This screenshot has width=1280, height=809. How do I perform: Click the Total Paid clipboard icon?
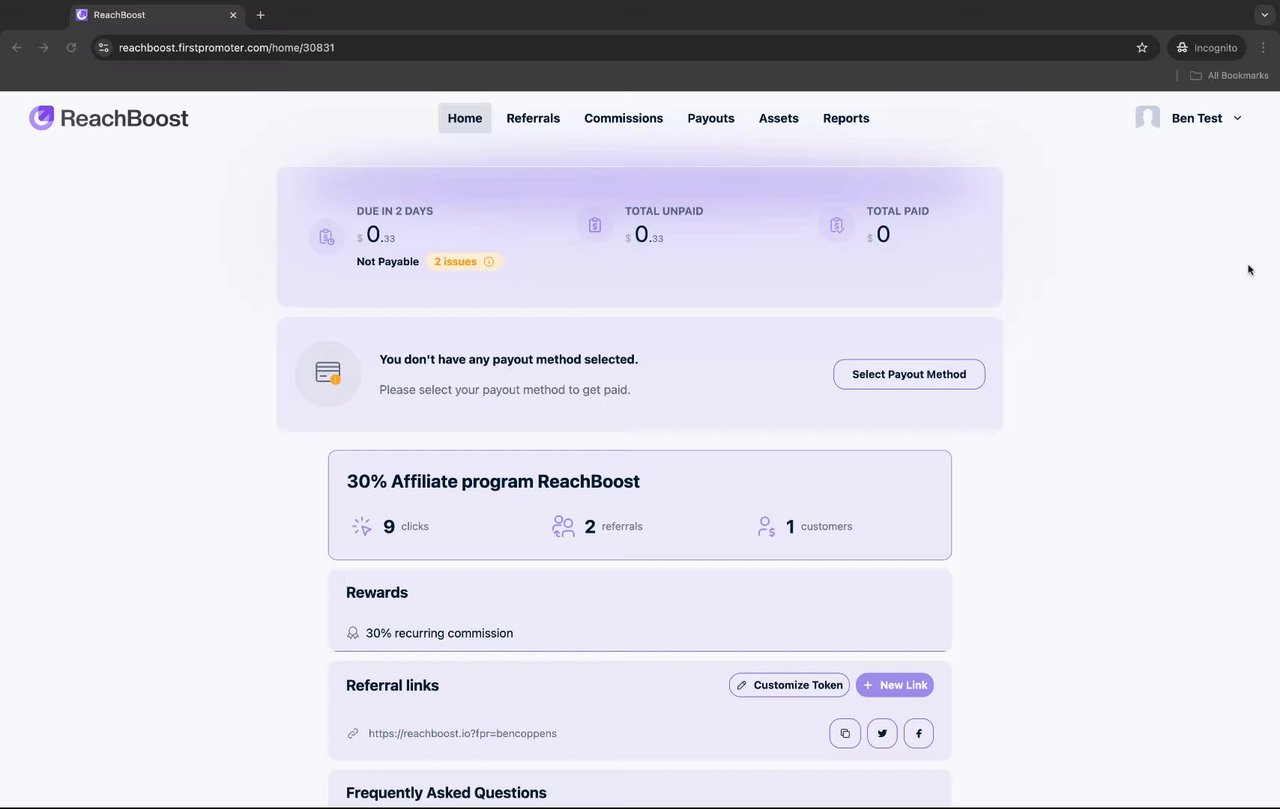(x=837, y=225)
